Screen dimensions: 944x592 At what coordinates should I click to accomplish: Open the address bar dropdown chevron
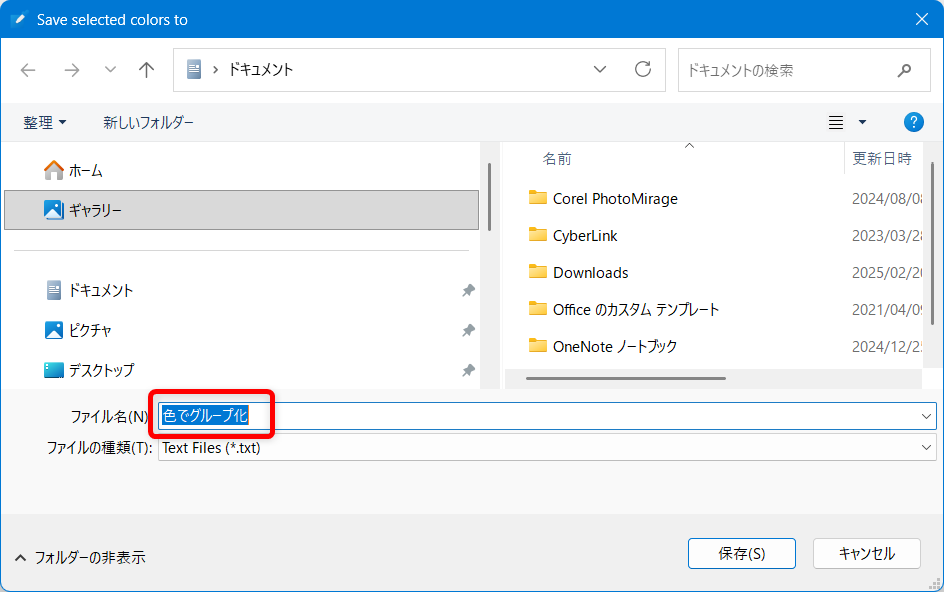(599, 69)
